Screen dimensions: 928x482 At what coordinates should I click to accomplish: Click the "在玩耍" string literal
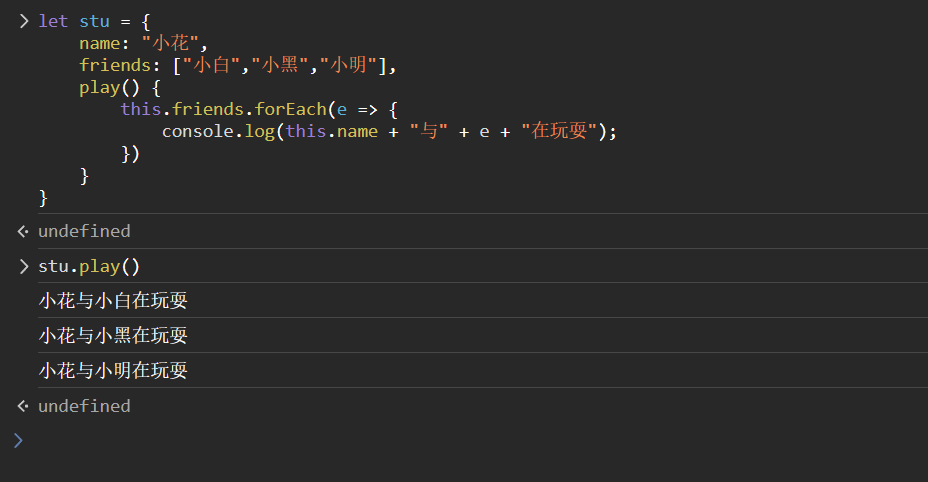tap(559, 132)
